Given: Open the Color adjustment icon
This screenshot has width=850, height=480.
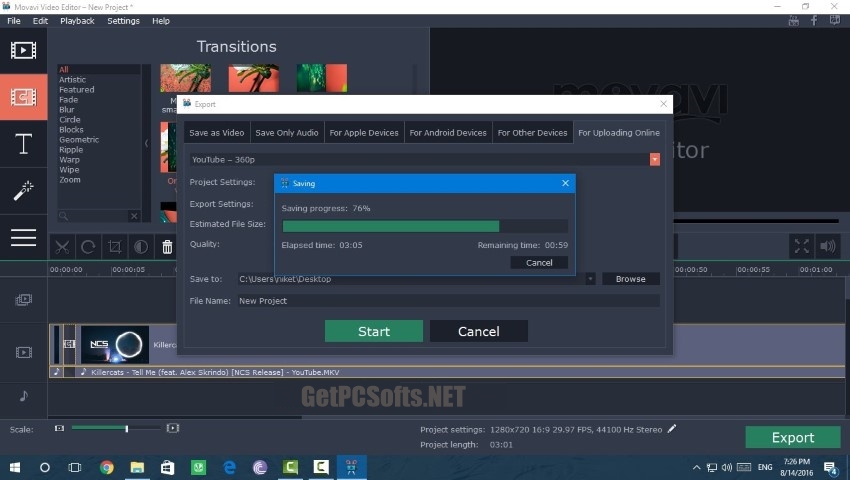Looking at the screenshot, I should pos(141,247).
